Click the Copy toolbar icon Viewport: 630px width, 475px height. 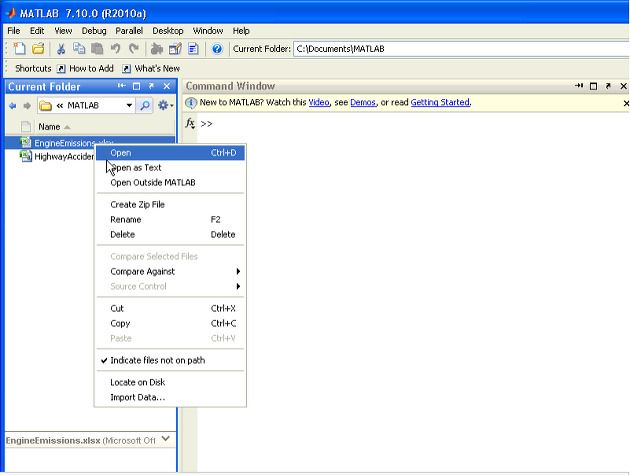(79, 49)
